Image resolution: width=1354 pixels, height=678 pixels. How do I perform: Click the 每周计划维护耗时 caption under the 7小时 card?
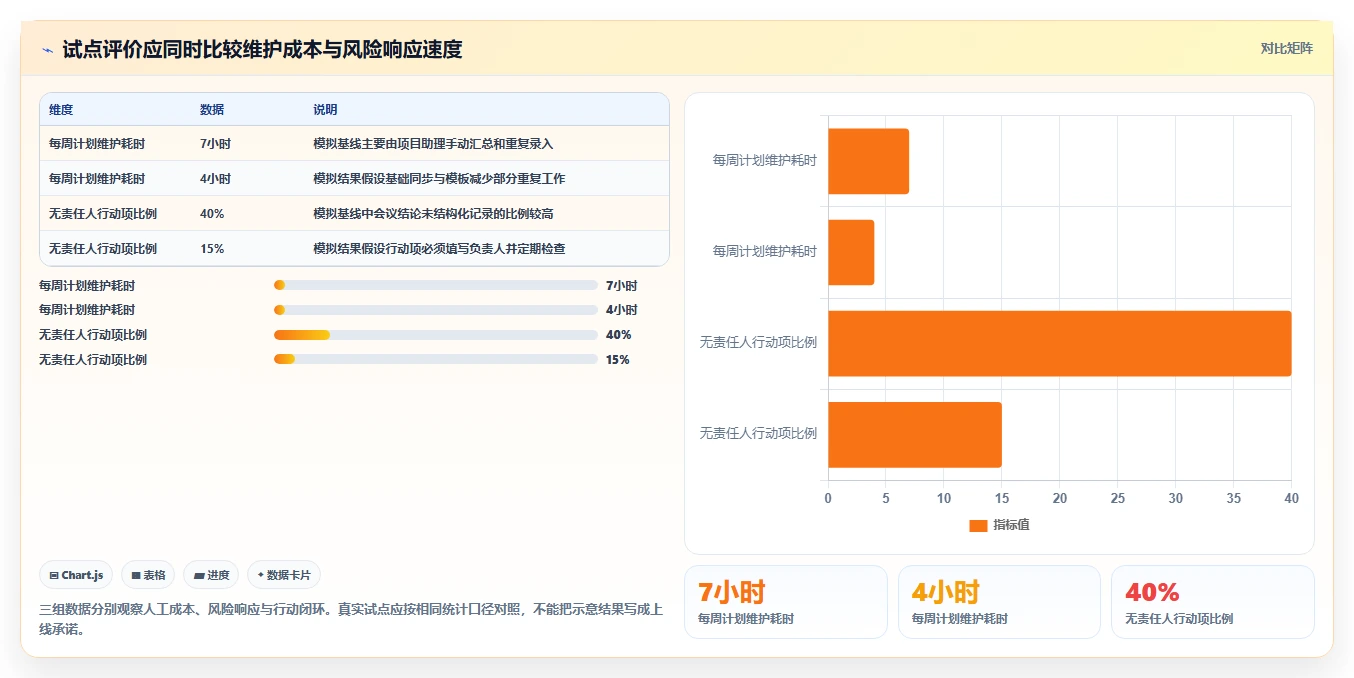[x=746, y=619]
